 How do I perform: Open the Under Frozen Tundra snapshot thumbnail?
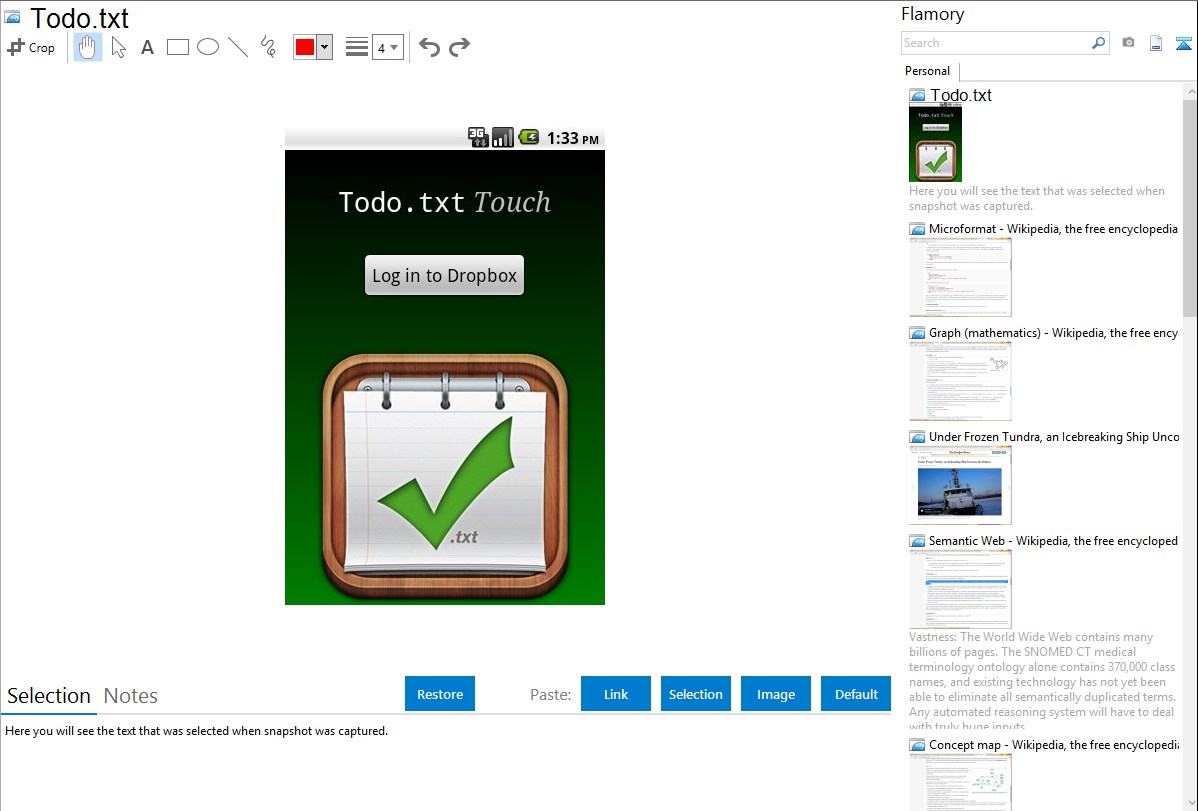pyautogui.click(x=960, y=485)
